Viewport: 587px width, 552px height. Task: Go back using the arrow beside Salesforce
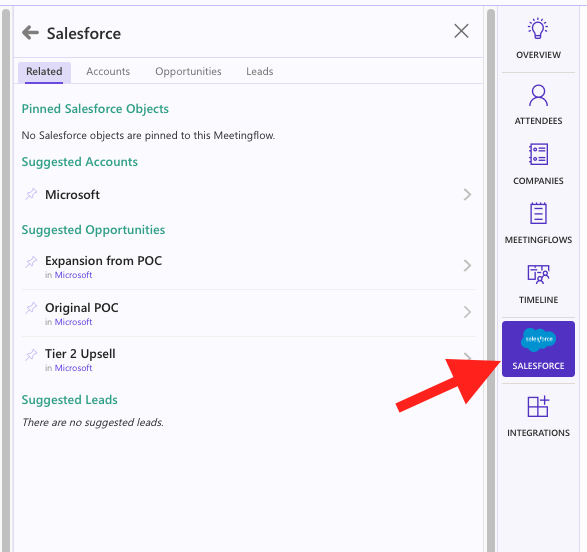tap(30, 33)
